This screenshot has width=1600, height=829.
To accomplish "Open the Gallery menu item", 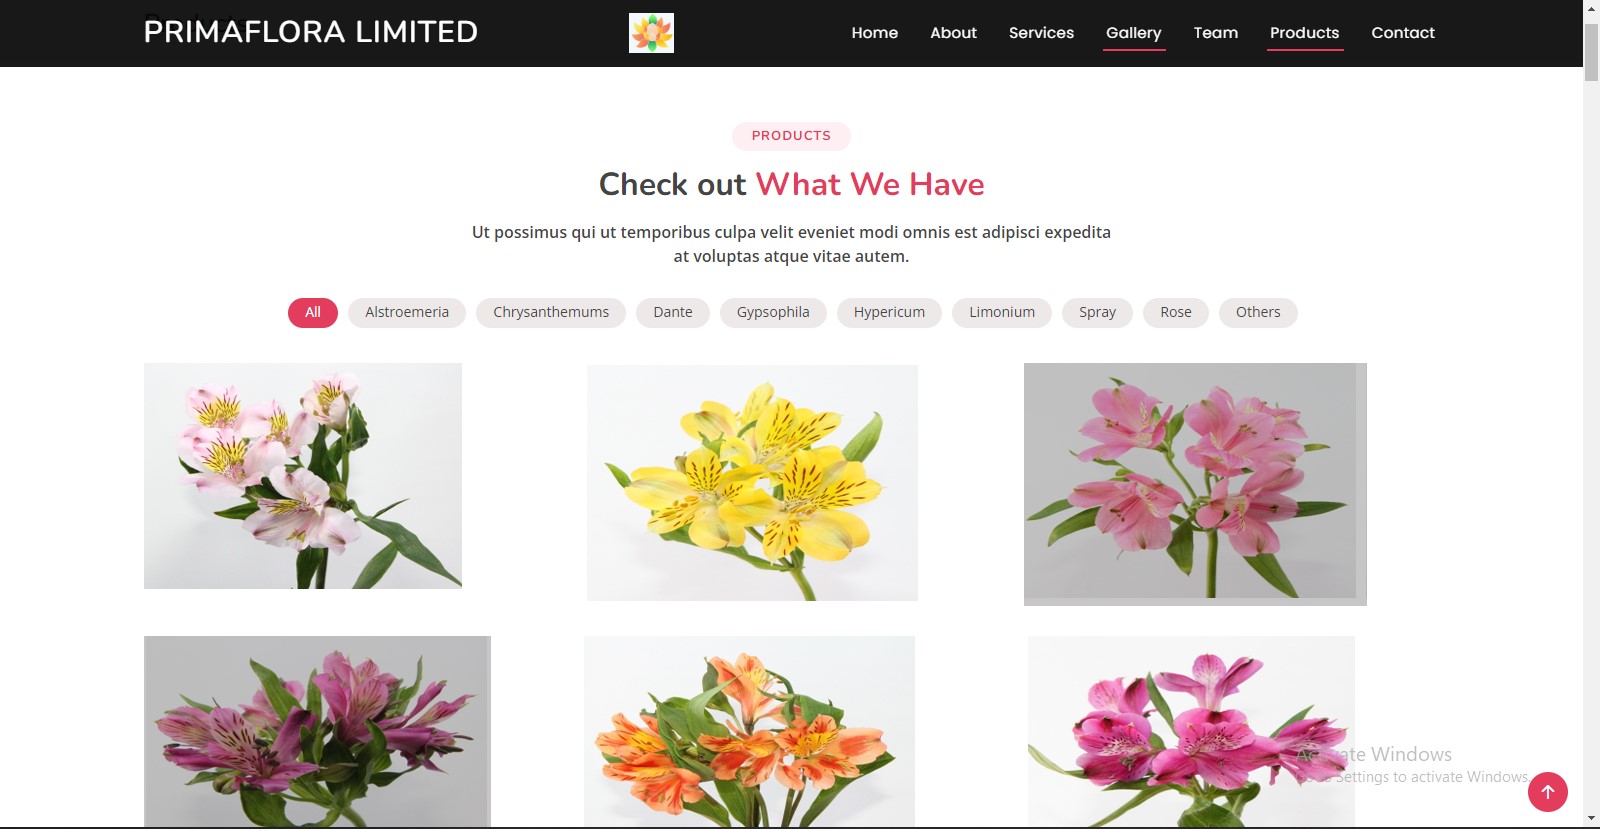I will click(x=1134, y=33).
